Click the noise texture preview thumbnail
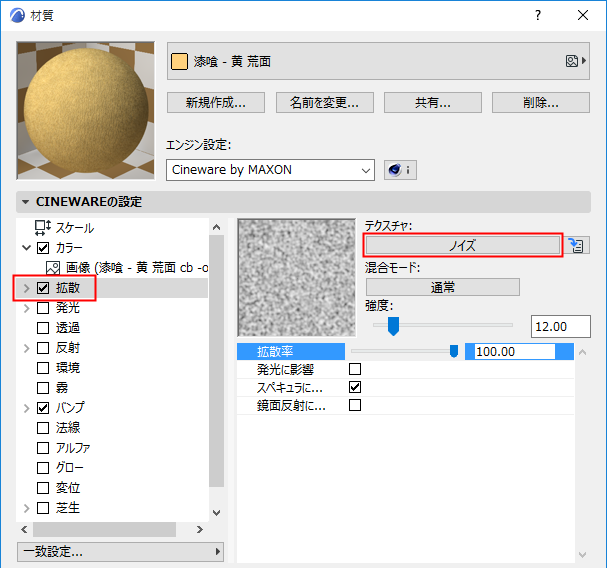 click(x=297, y=277)
